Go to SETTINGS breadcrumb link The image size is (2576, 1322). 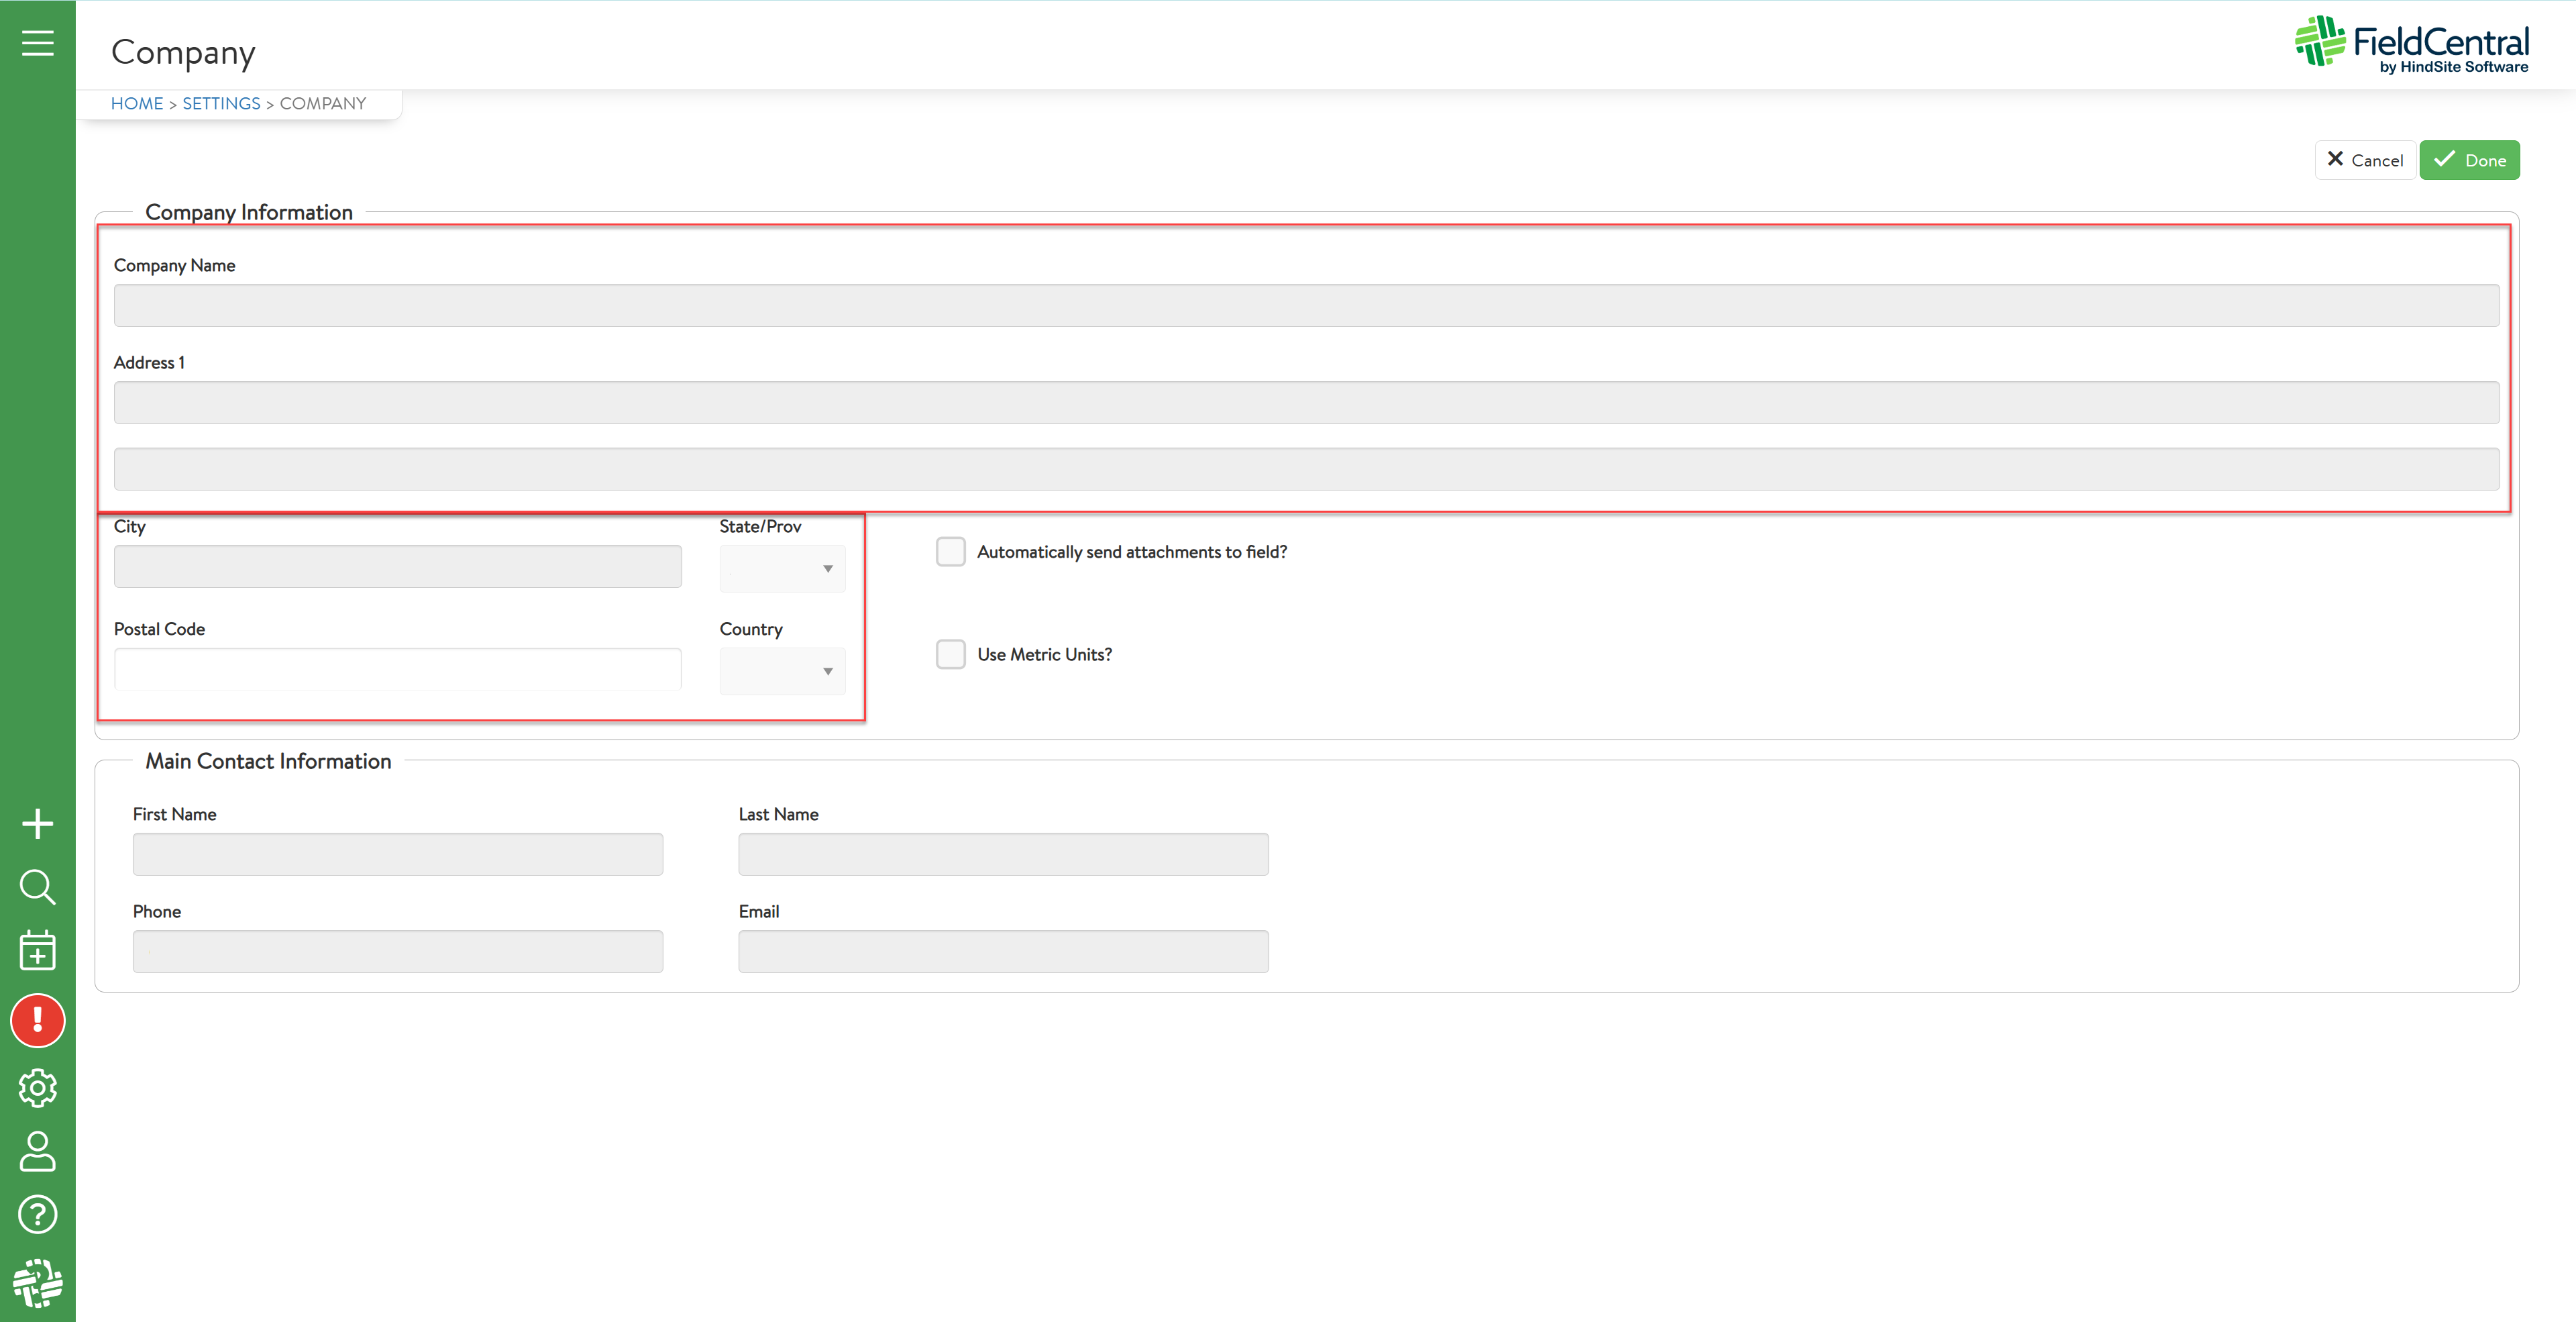tap(221, 104)
